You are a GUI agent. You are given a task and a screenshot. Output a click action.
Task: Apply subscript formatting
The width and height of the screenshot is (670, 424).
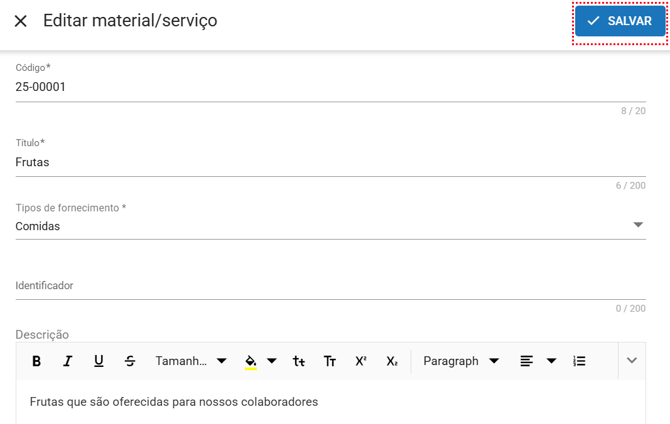392,361
